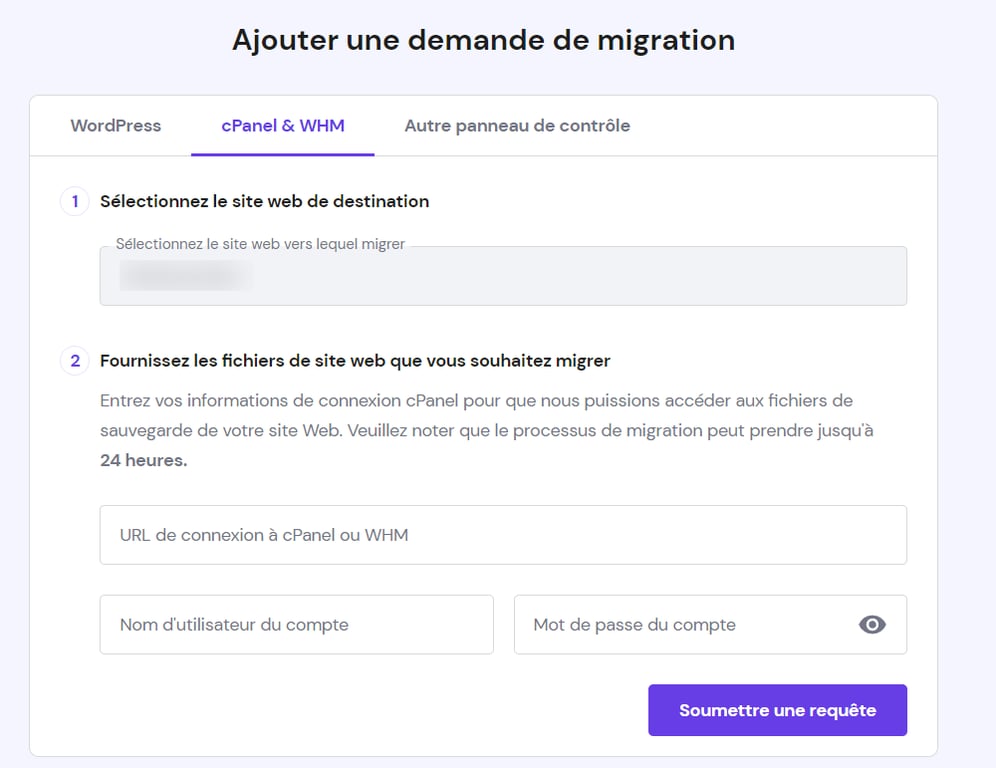Open the Autre panneau de contrôle tab

tap(516, 125)
